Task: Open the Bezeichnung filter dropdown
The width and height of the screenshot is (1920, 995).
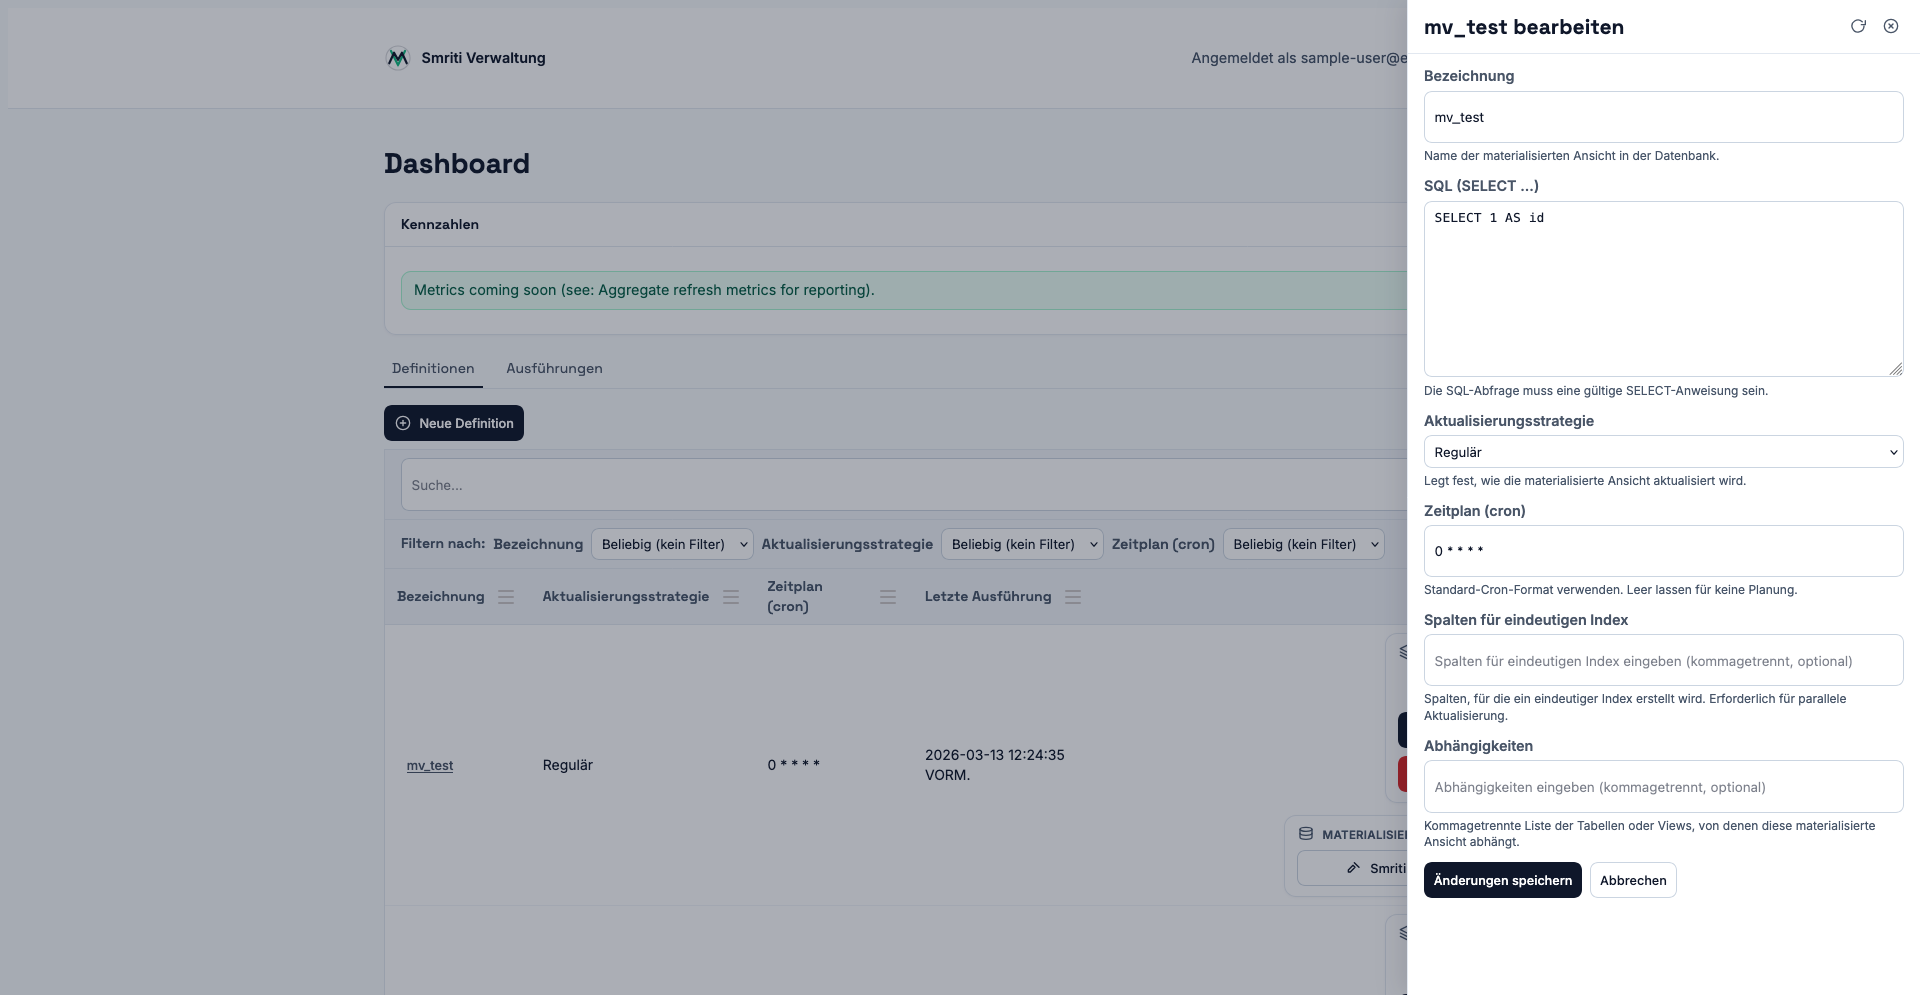Action: pos(672,544)
